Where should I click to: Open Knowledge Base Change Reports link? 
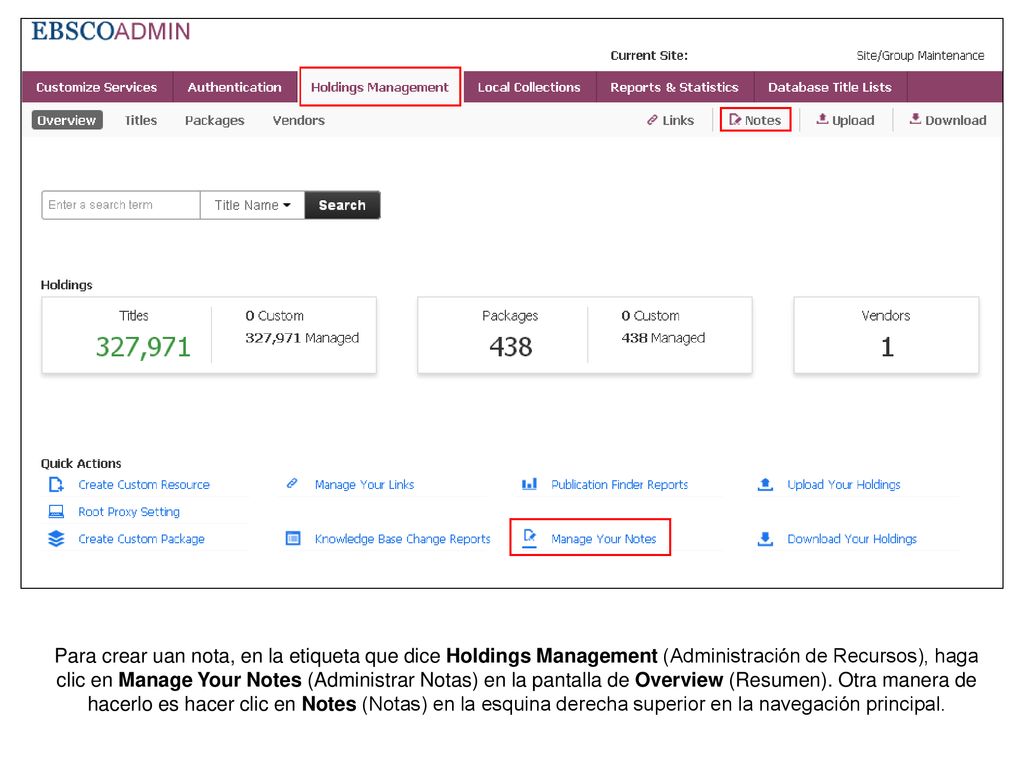(402, 539)
